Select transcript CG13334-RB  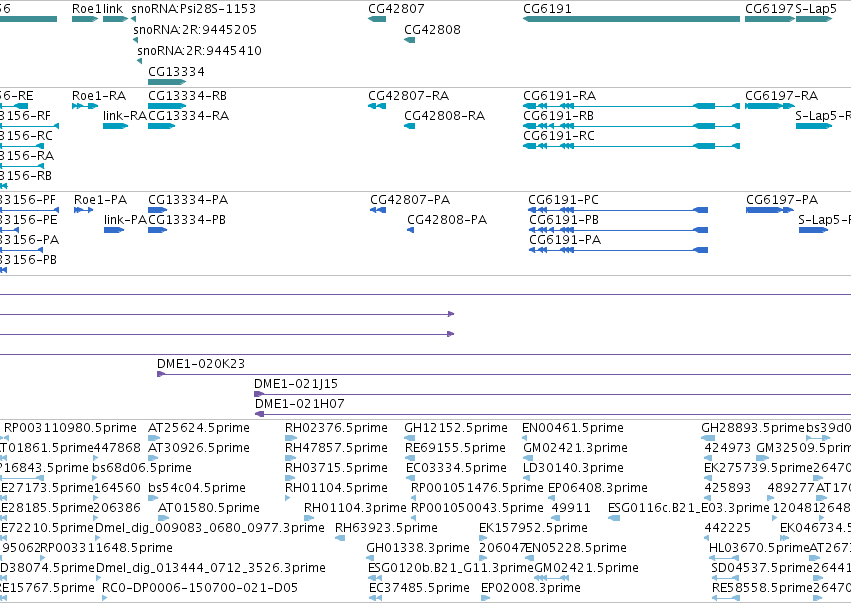187,96
